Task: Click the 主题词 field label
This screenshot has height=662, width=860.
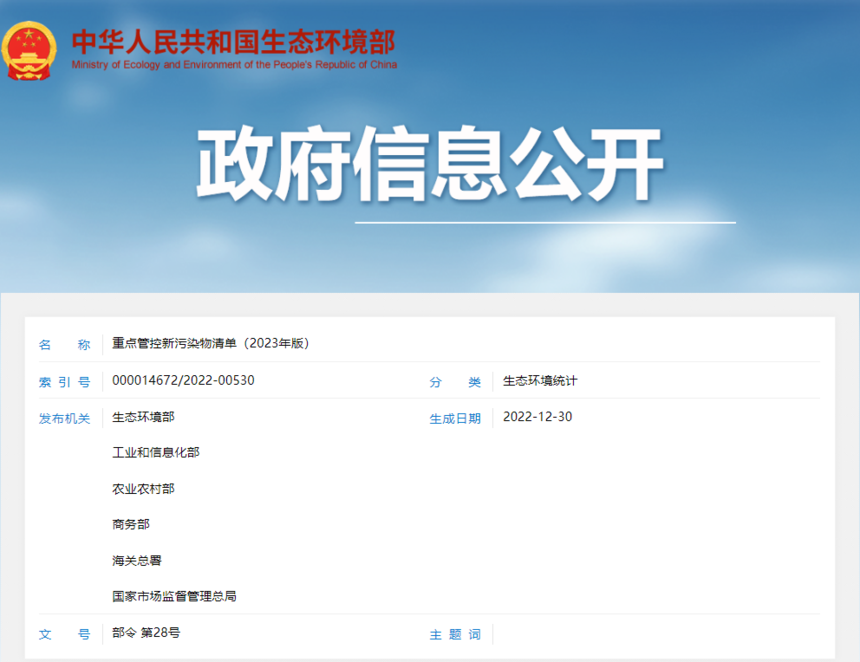Action: pyautogui.click(x=455, y=634)
